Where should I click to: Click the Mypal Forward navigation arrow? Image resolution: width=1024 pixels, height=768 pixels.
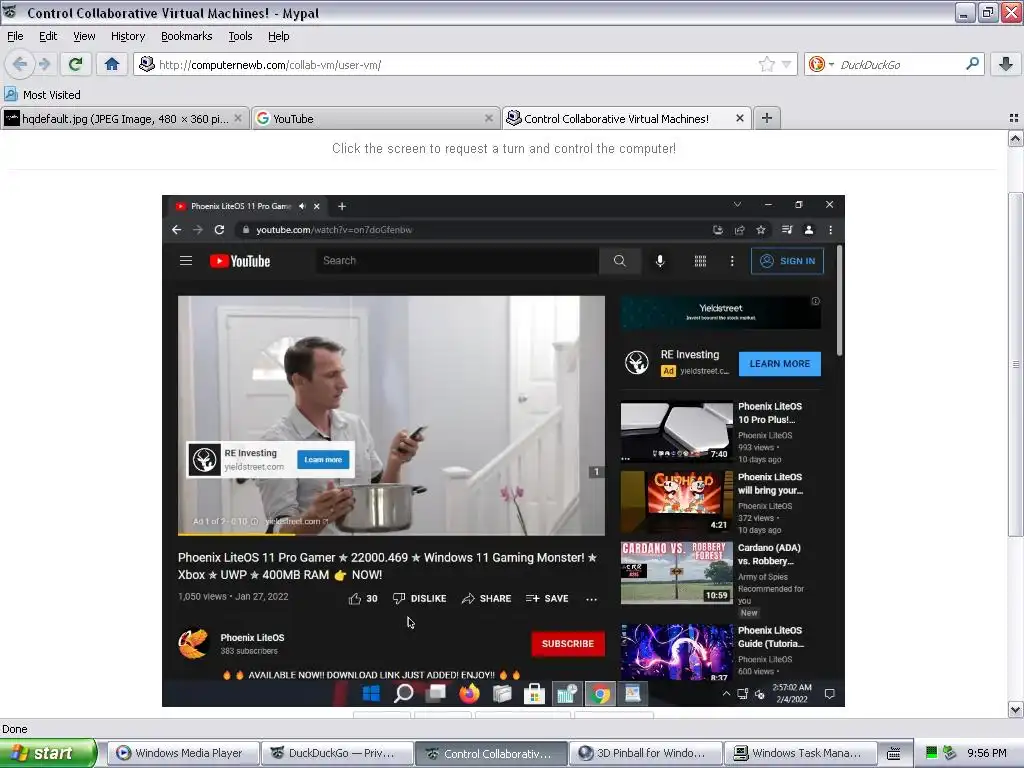[x=44, y=64]
